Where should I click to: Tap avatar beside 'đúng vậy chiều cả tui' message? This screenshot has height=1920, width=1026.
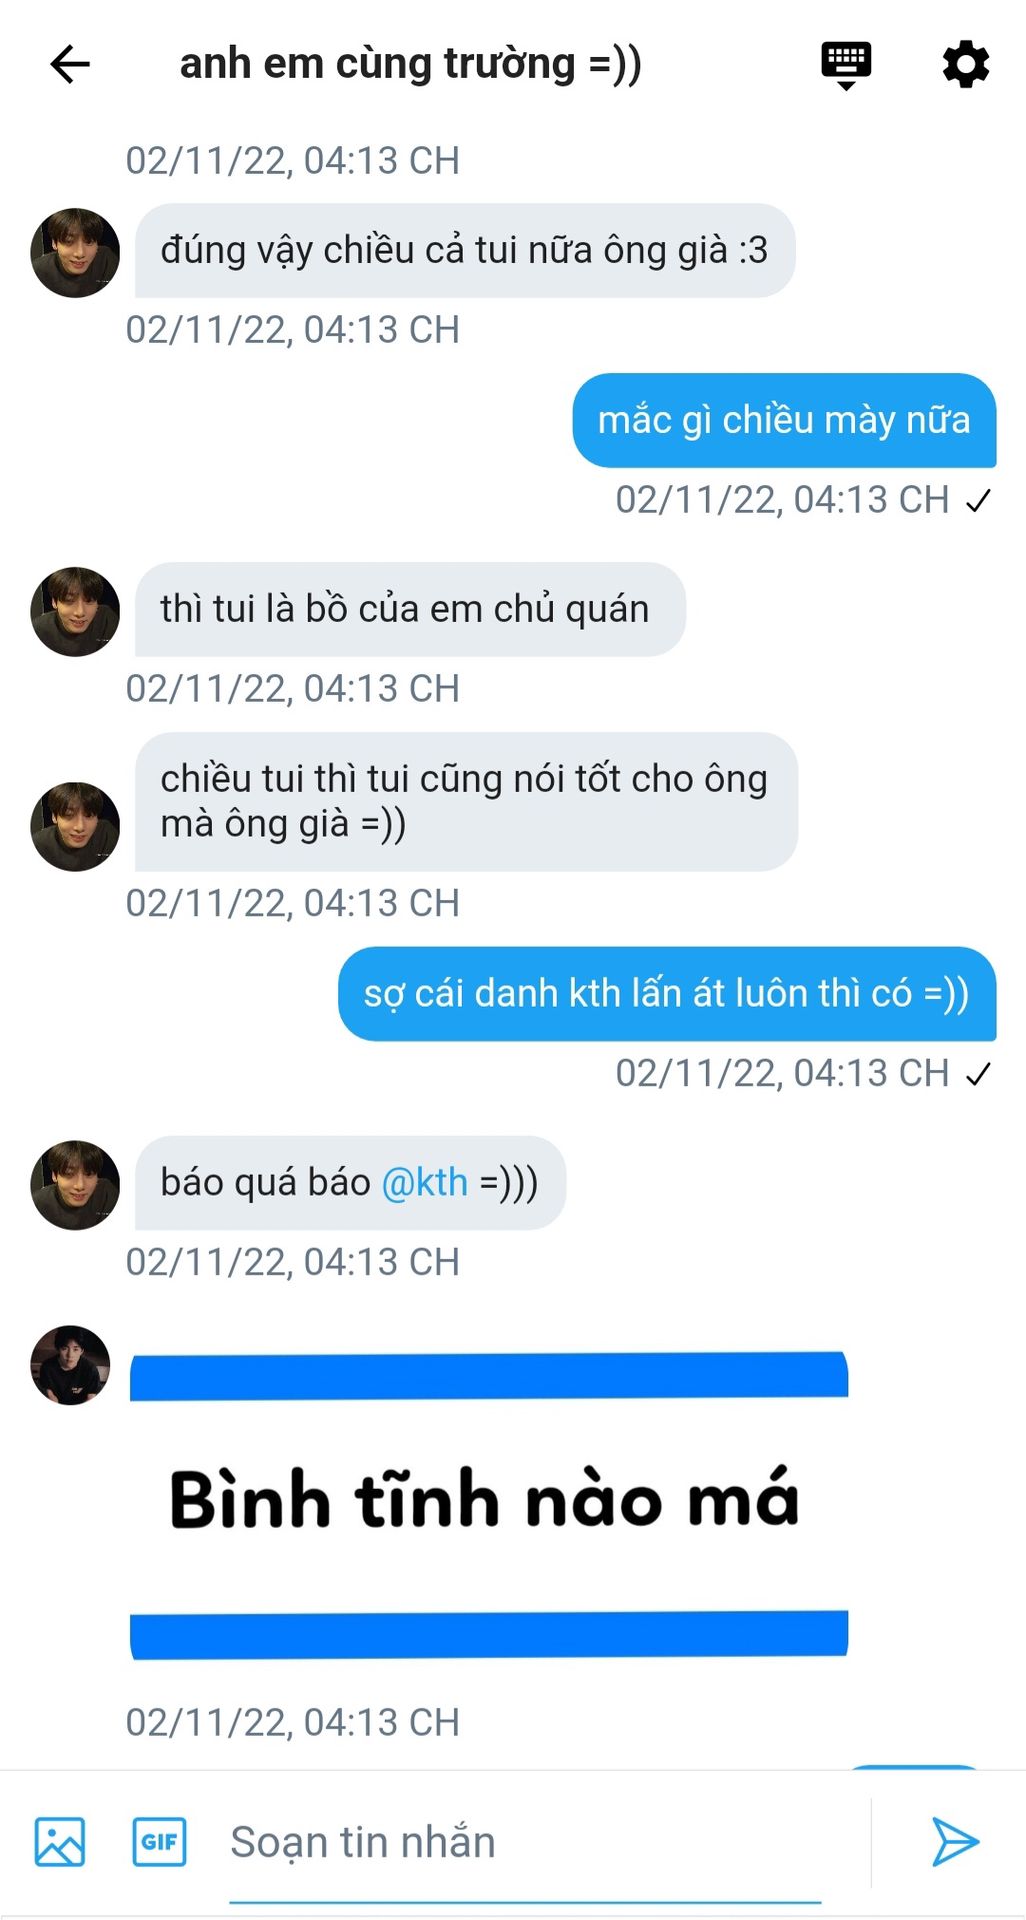(75, 253)
